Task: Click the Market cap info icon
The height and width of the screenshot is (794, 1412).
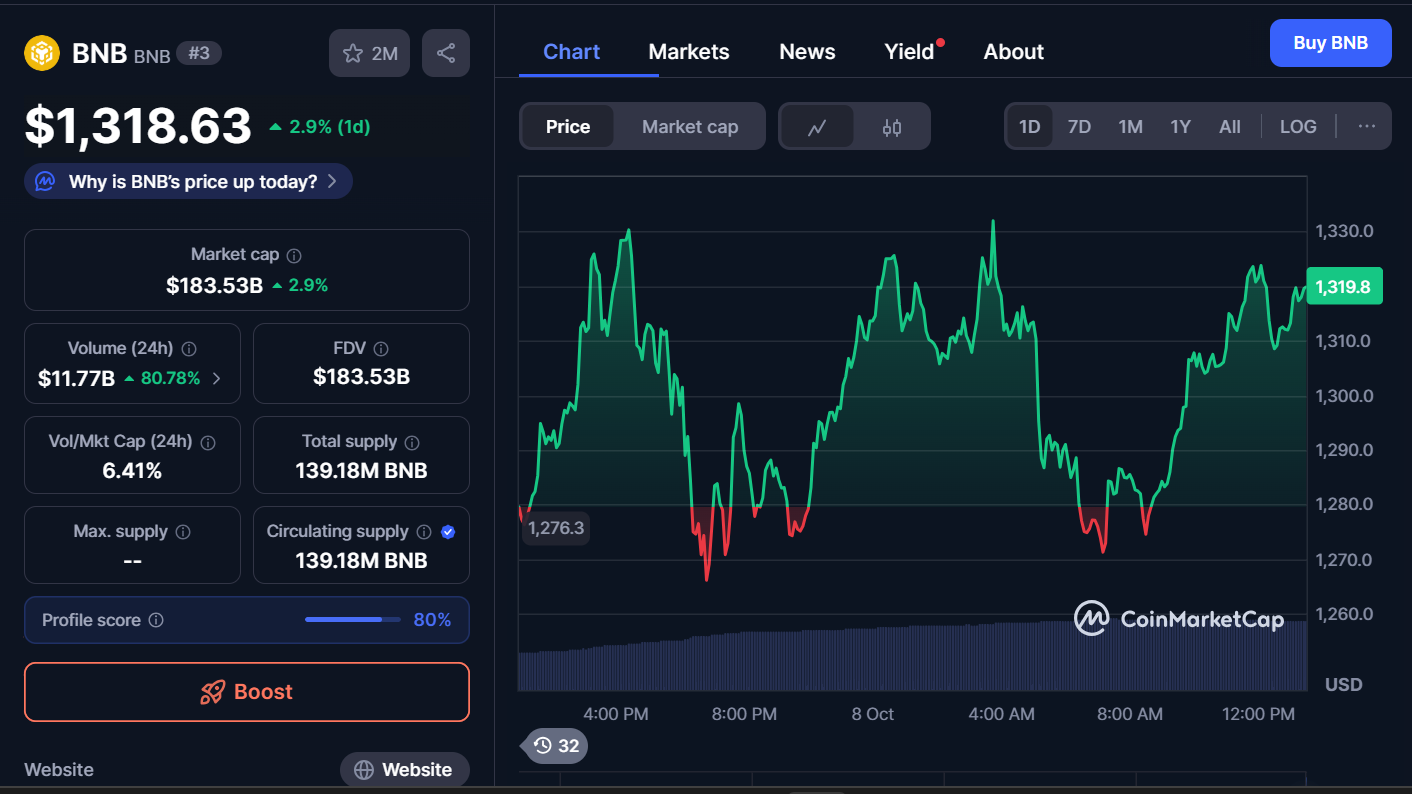Action: pos(294,256)
